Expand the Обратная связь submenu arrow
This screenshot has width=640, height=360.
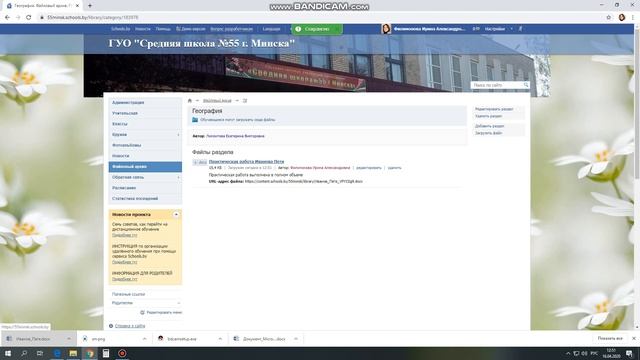178,178
